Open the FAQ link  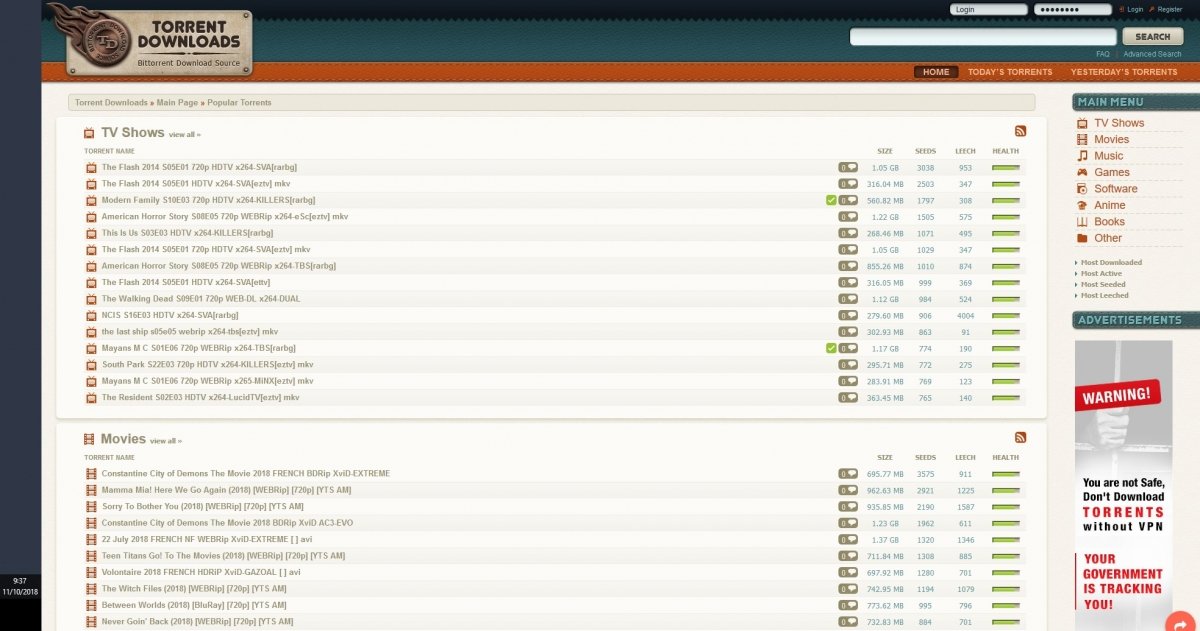point(1103,54)
